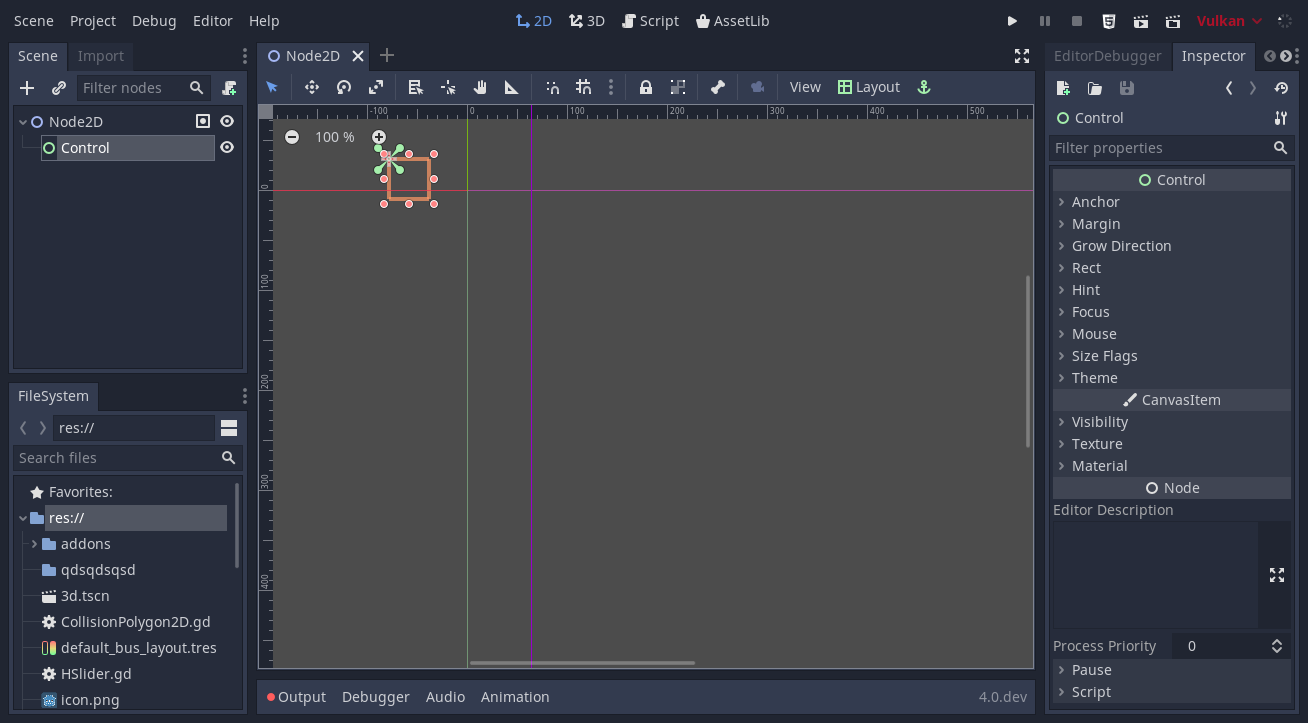Open the Debug menu
Image resolution: width=1308 pixels, height=723 pixels.
[153, 20]
